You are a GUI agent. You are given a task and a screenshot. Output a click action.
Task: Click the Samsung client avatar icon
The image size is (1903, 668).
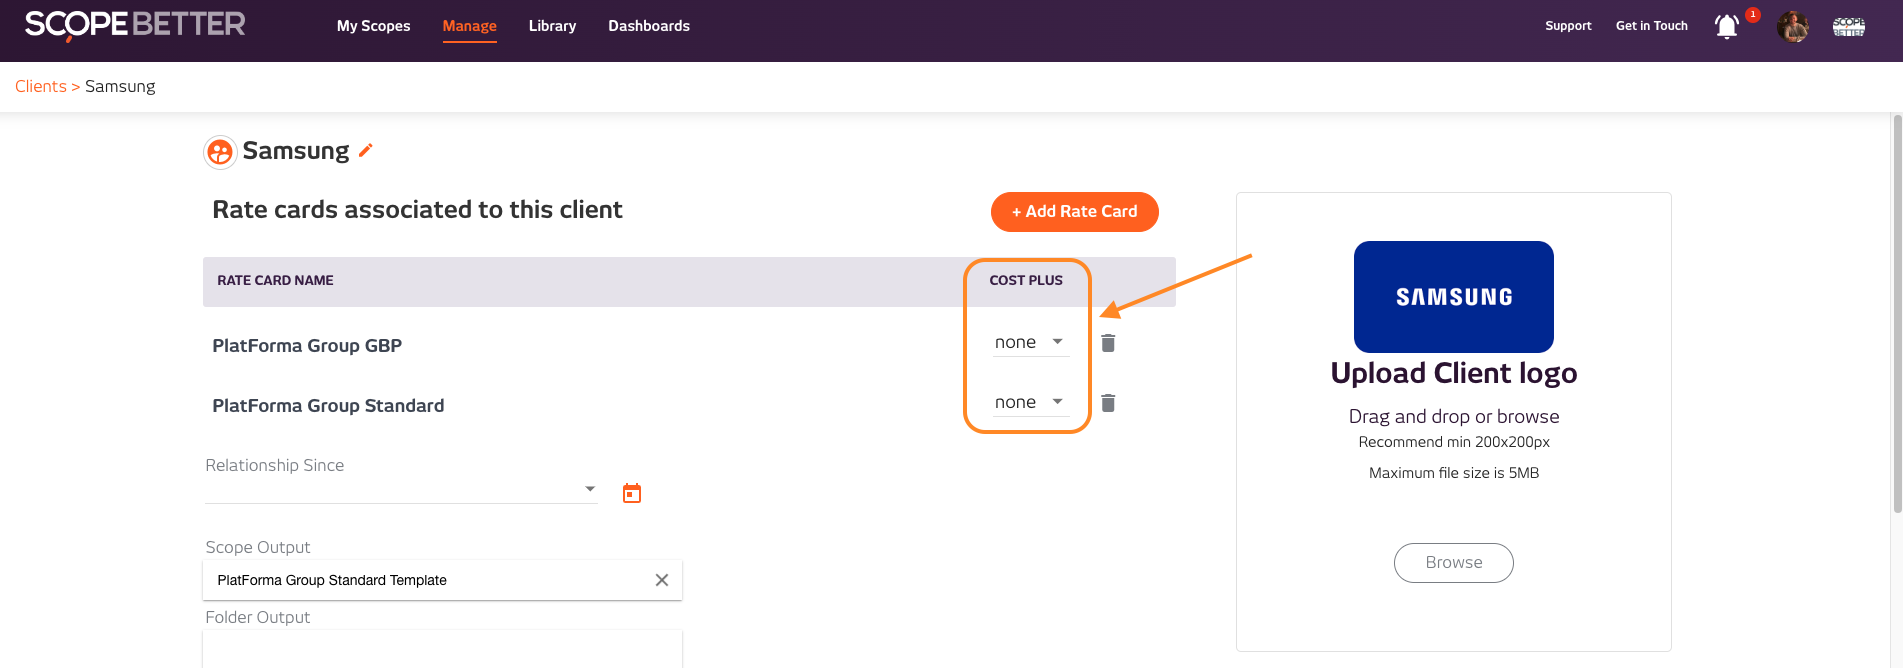pyautogui.click(x=220, y=152)
